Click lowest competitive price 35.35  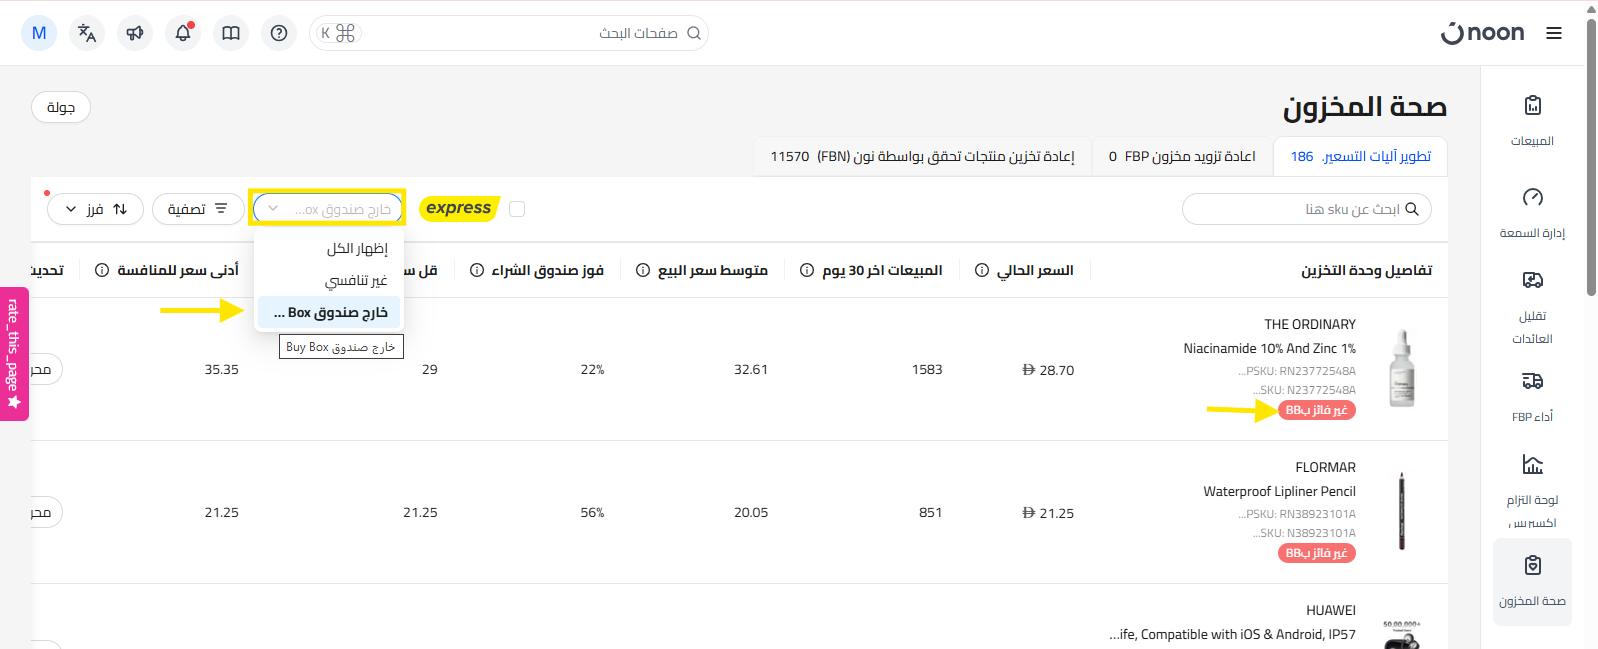222,369
